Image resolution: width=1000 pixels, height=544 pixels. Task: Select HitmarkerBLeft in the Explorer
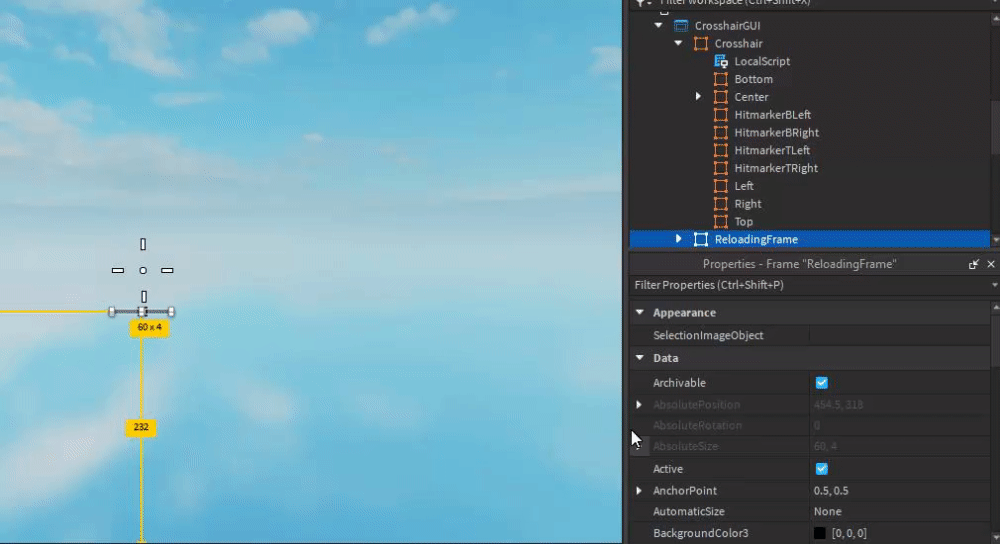[x=772, y=115]
